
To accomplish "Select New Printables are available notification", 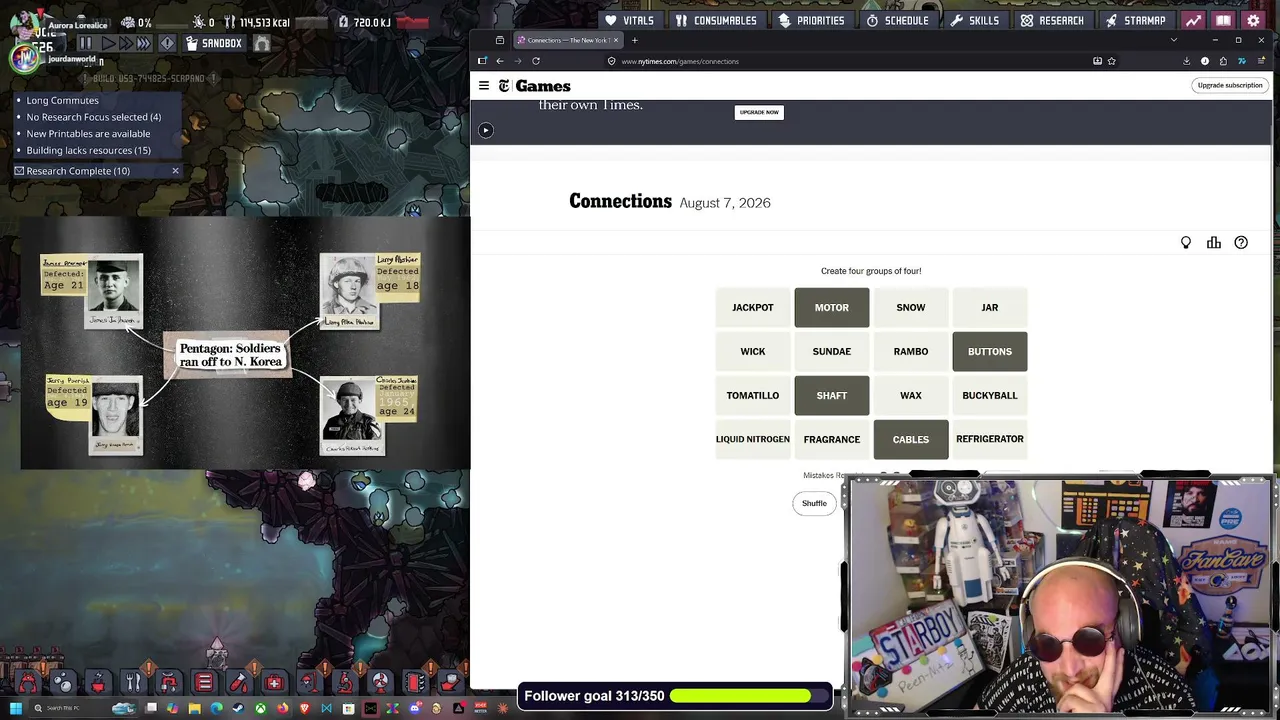I will [x=88, y=134].
